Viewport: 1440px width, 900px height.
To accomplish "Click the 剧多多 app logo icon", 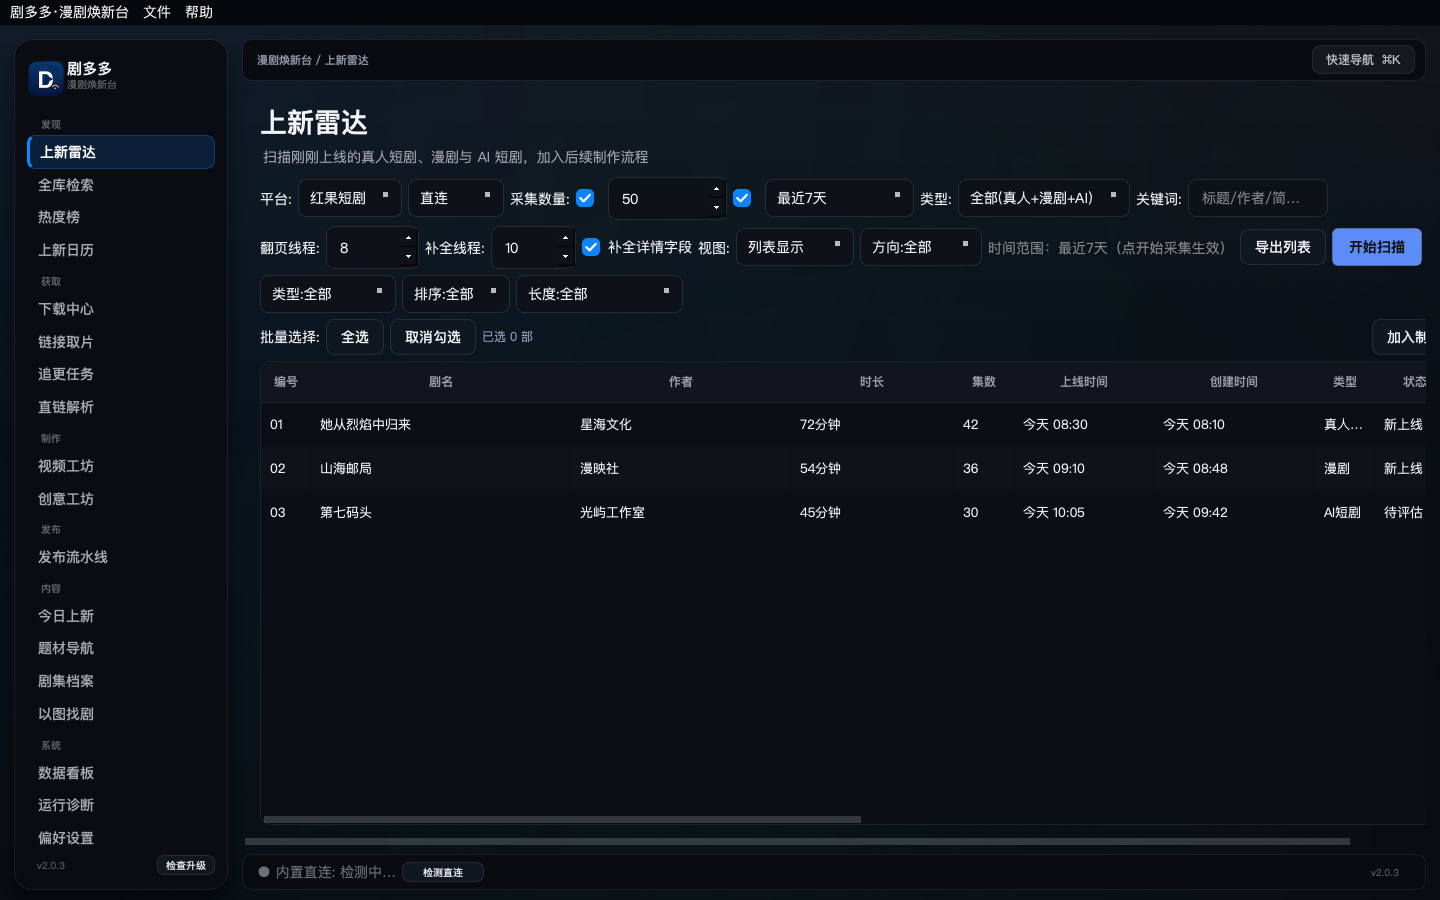I will [46, 77].
